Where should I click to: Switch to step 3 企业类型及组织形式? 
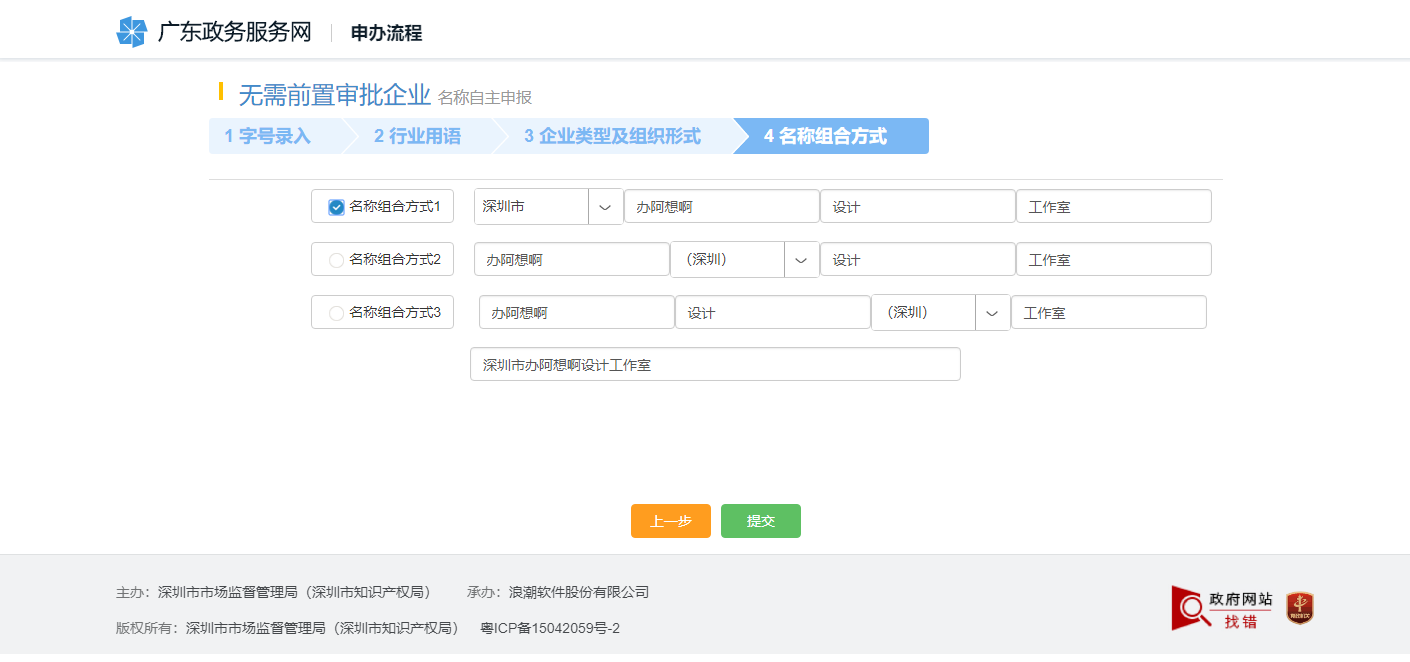coord(612,136)
